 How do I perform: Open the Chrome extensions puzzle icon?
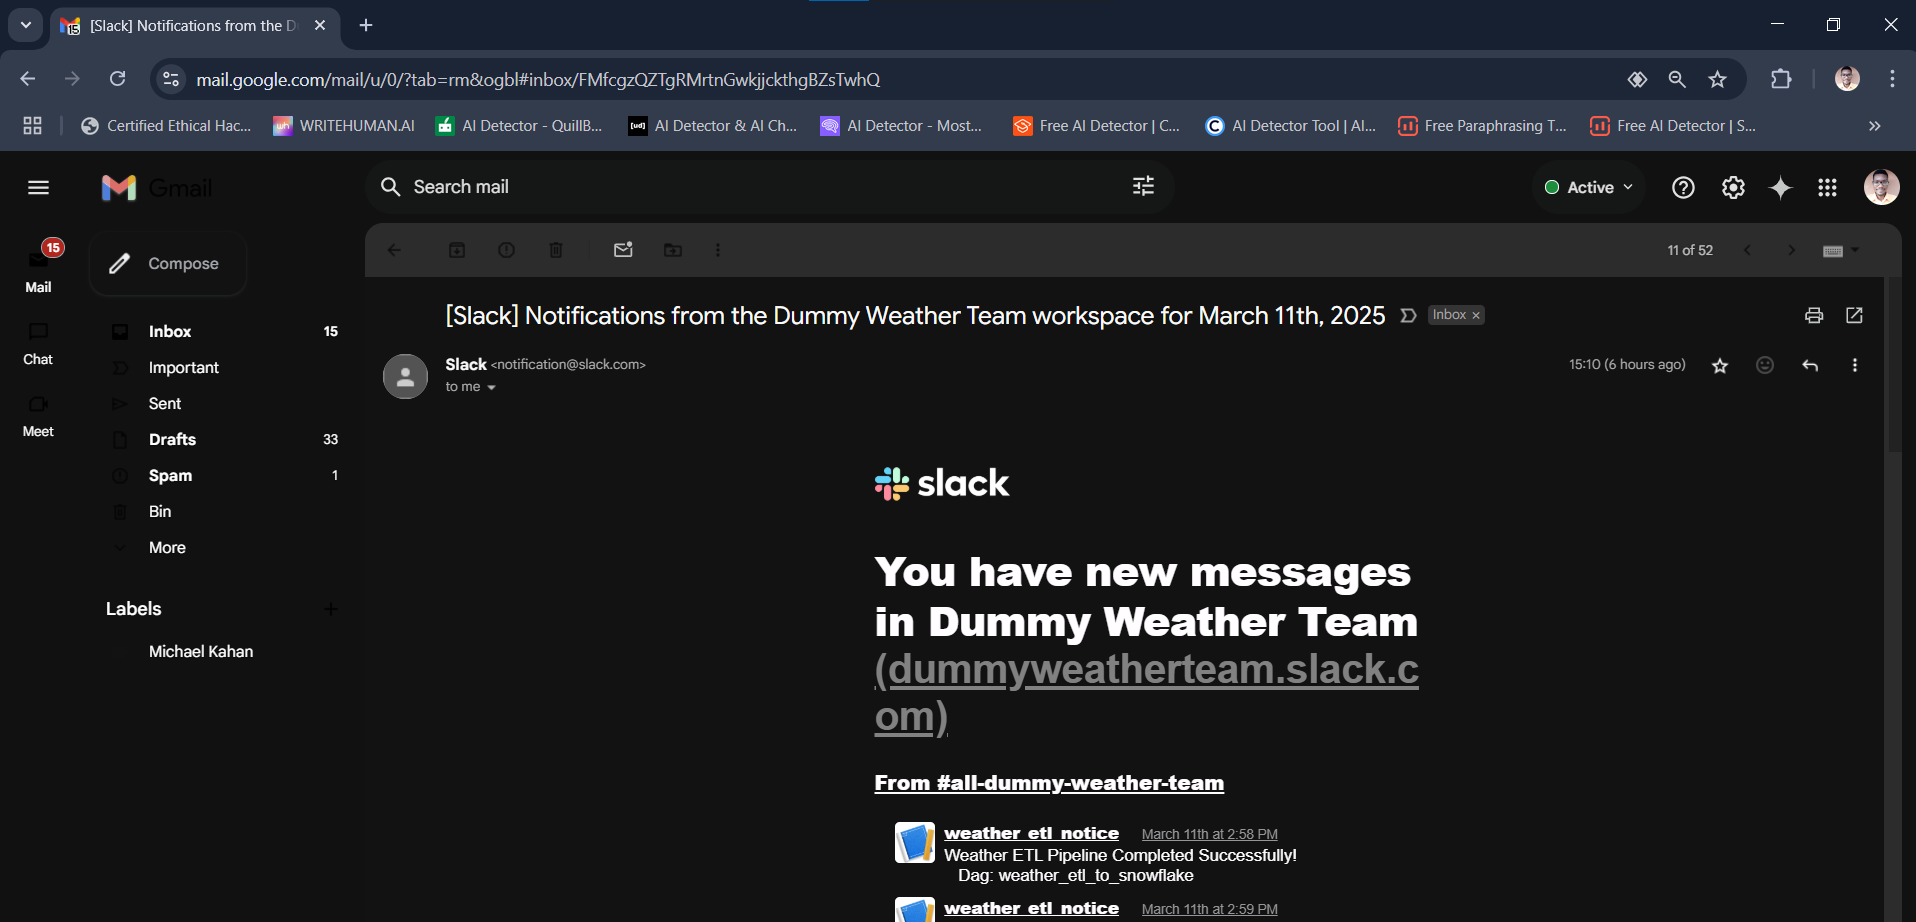click(x=1781, y=79)
